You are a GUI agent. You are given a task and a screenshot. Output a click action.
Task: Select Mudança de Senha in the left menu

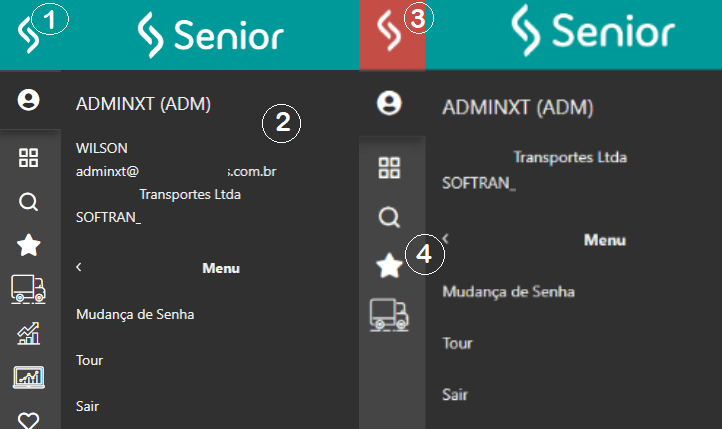click(x=135, y=314)
